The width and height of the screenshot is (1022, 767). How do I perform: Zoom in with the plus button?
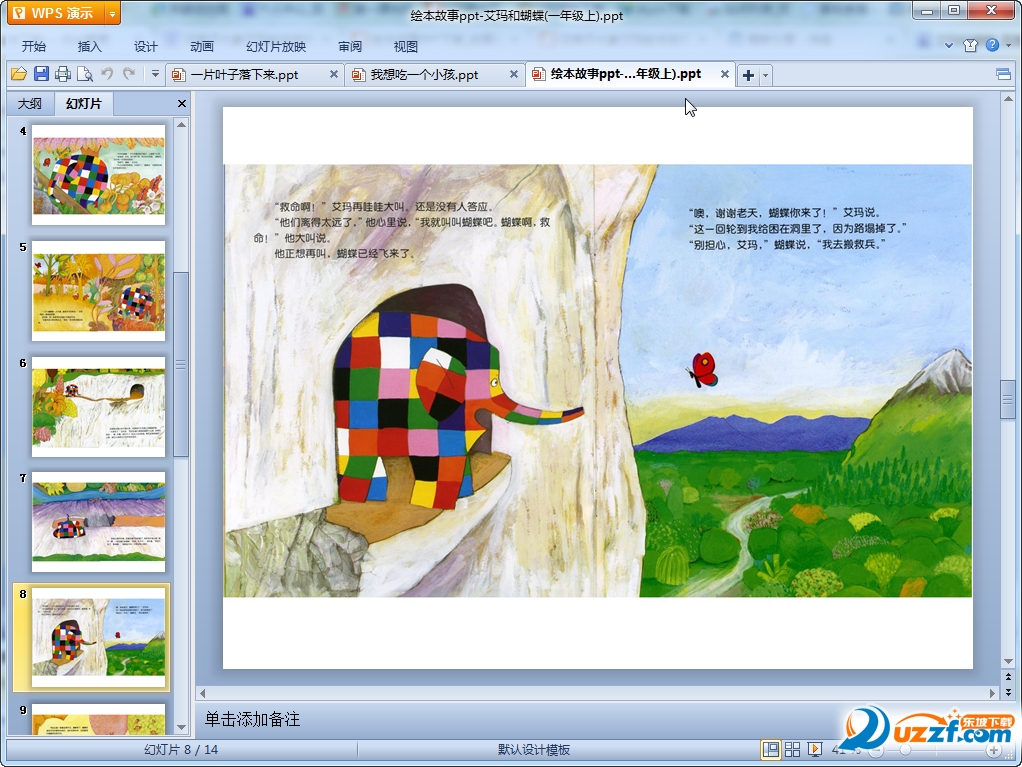[994, 751]
